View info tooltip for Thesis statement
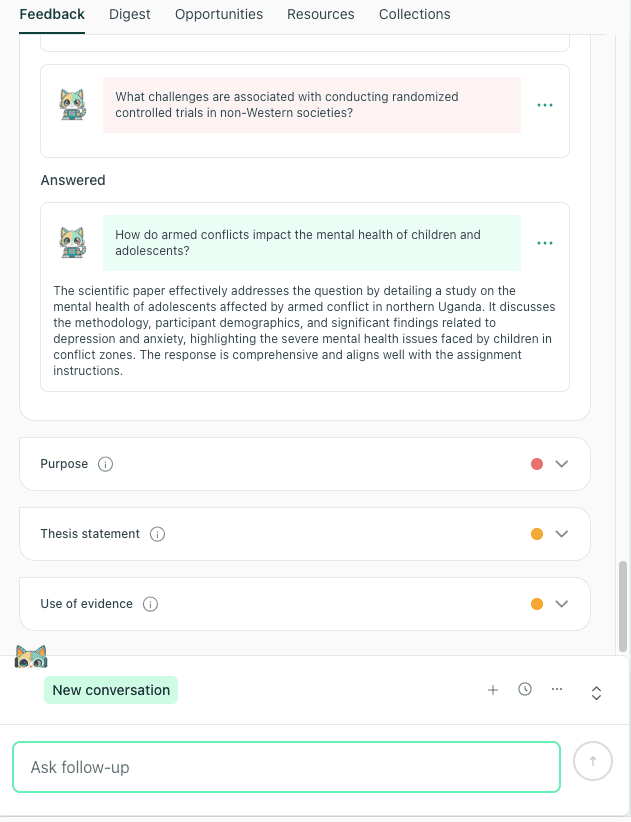631x822 pixels. click(157, 534)
